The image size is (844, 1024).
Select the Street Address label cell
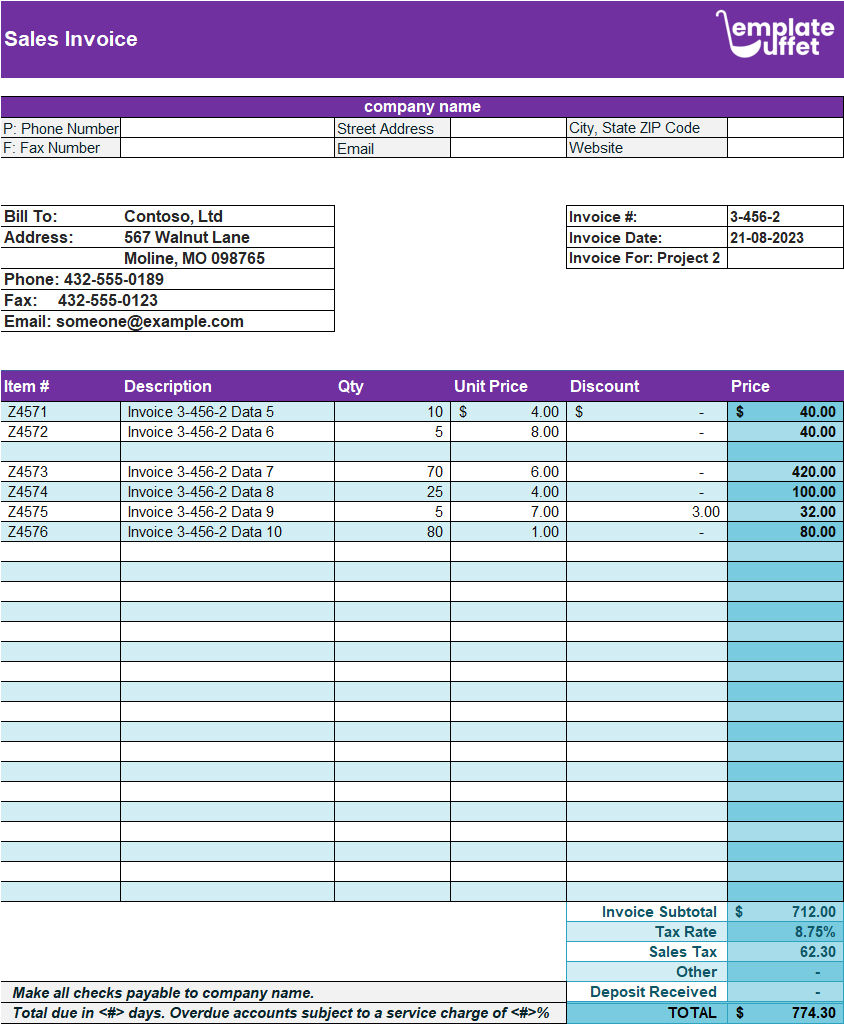(x=390, y=128)
